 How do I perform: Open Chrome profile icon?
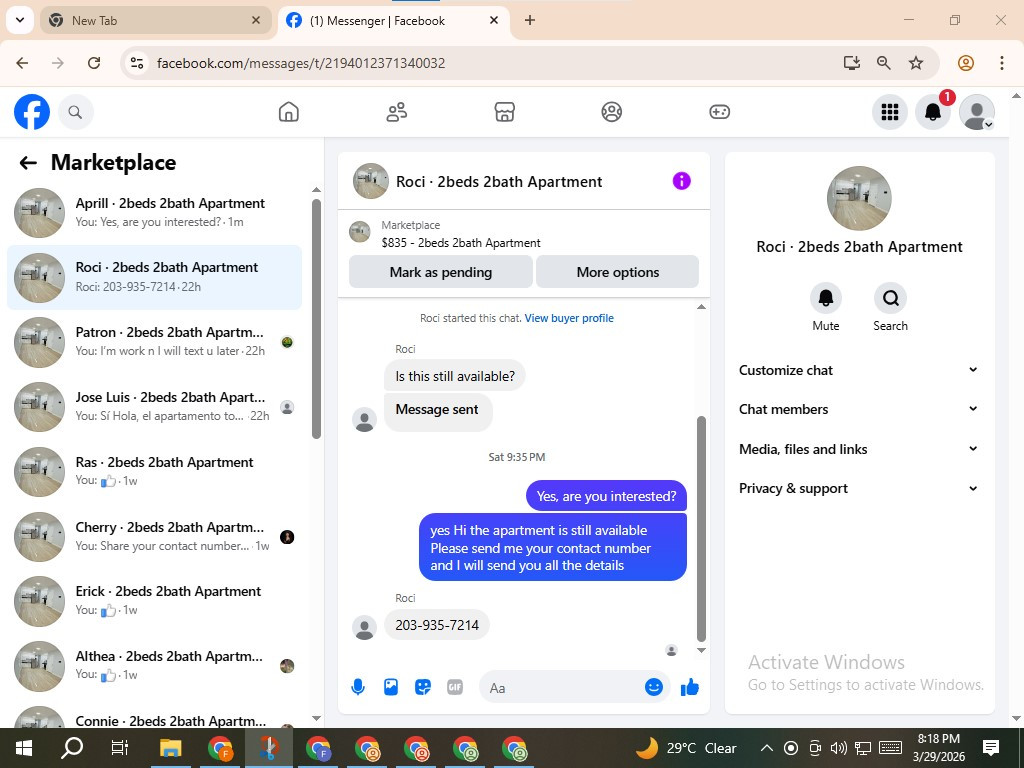[966, 63]
